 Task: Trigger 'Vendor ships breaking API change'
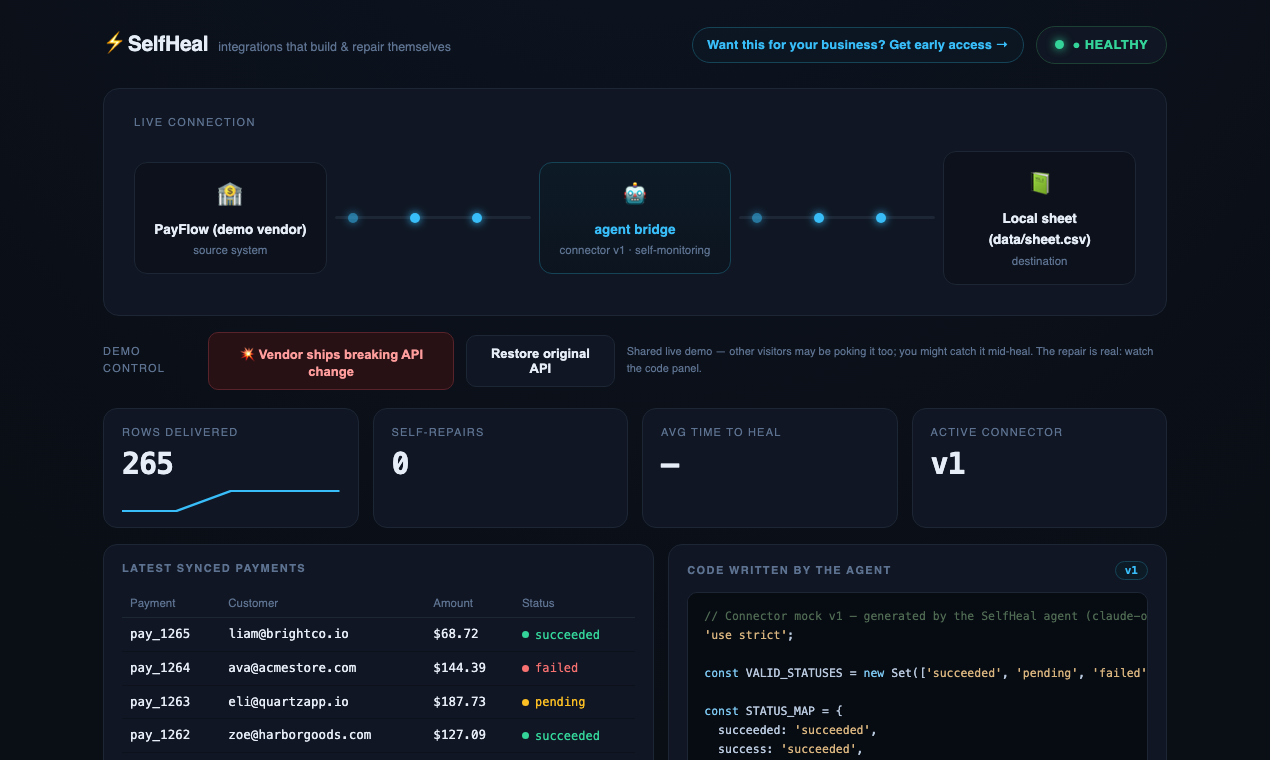[x=331, y=361]
